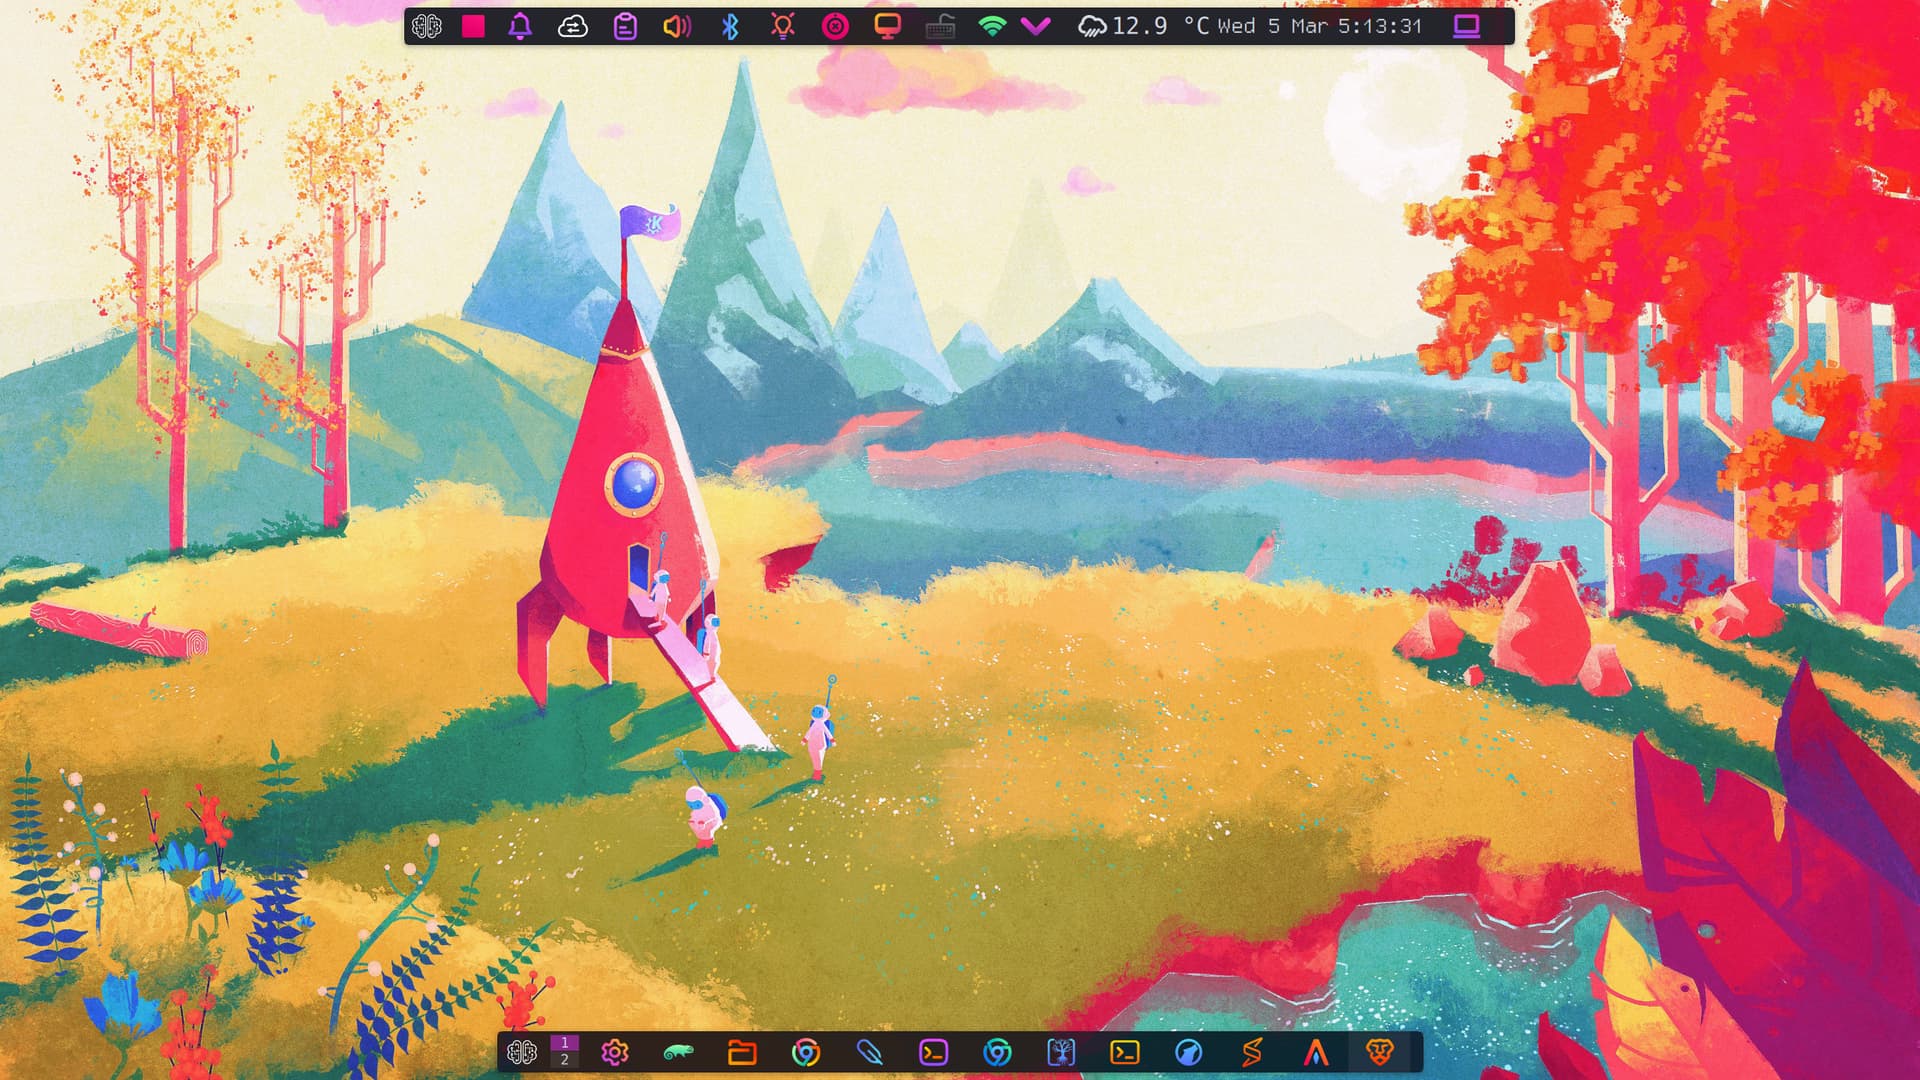The height and width of the screenshot is (1080, 1920).
Task: Open the orange display monitor tray icon
Action: click(x=887, y=26)
